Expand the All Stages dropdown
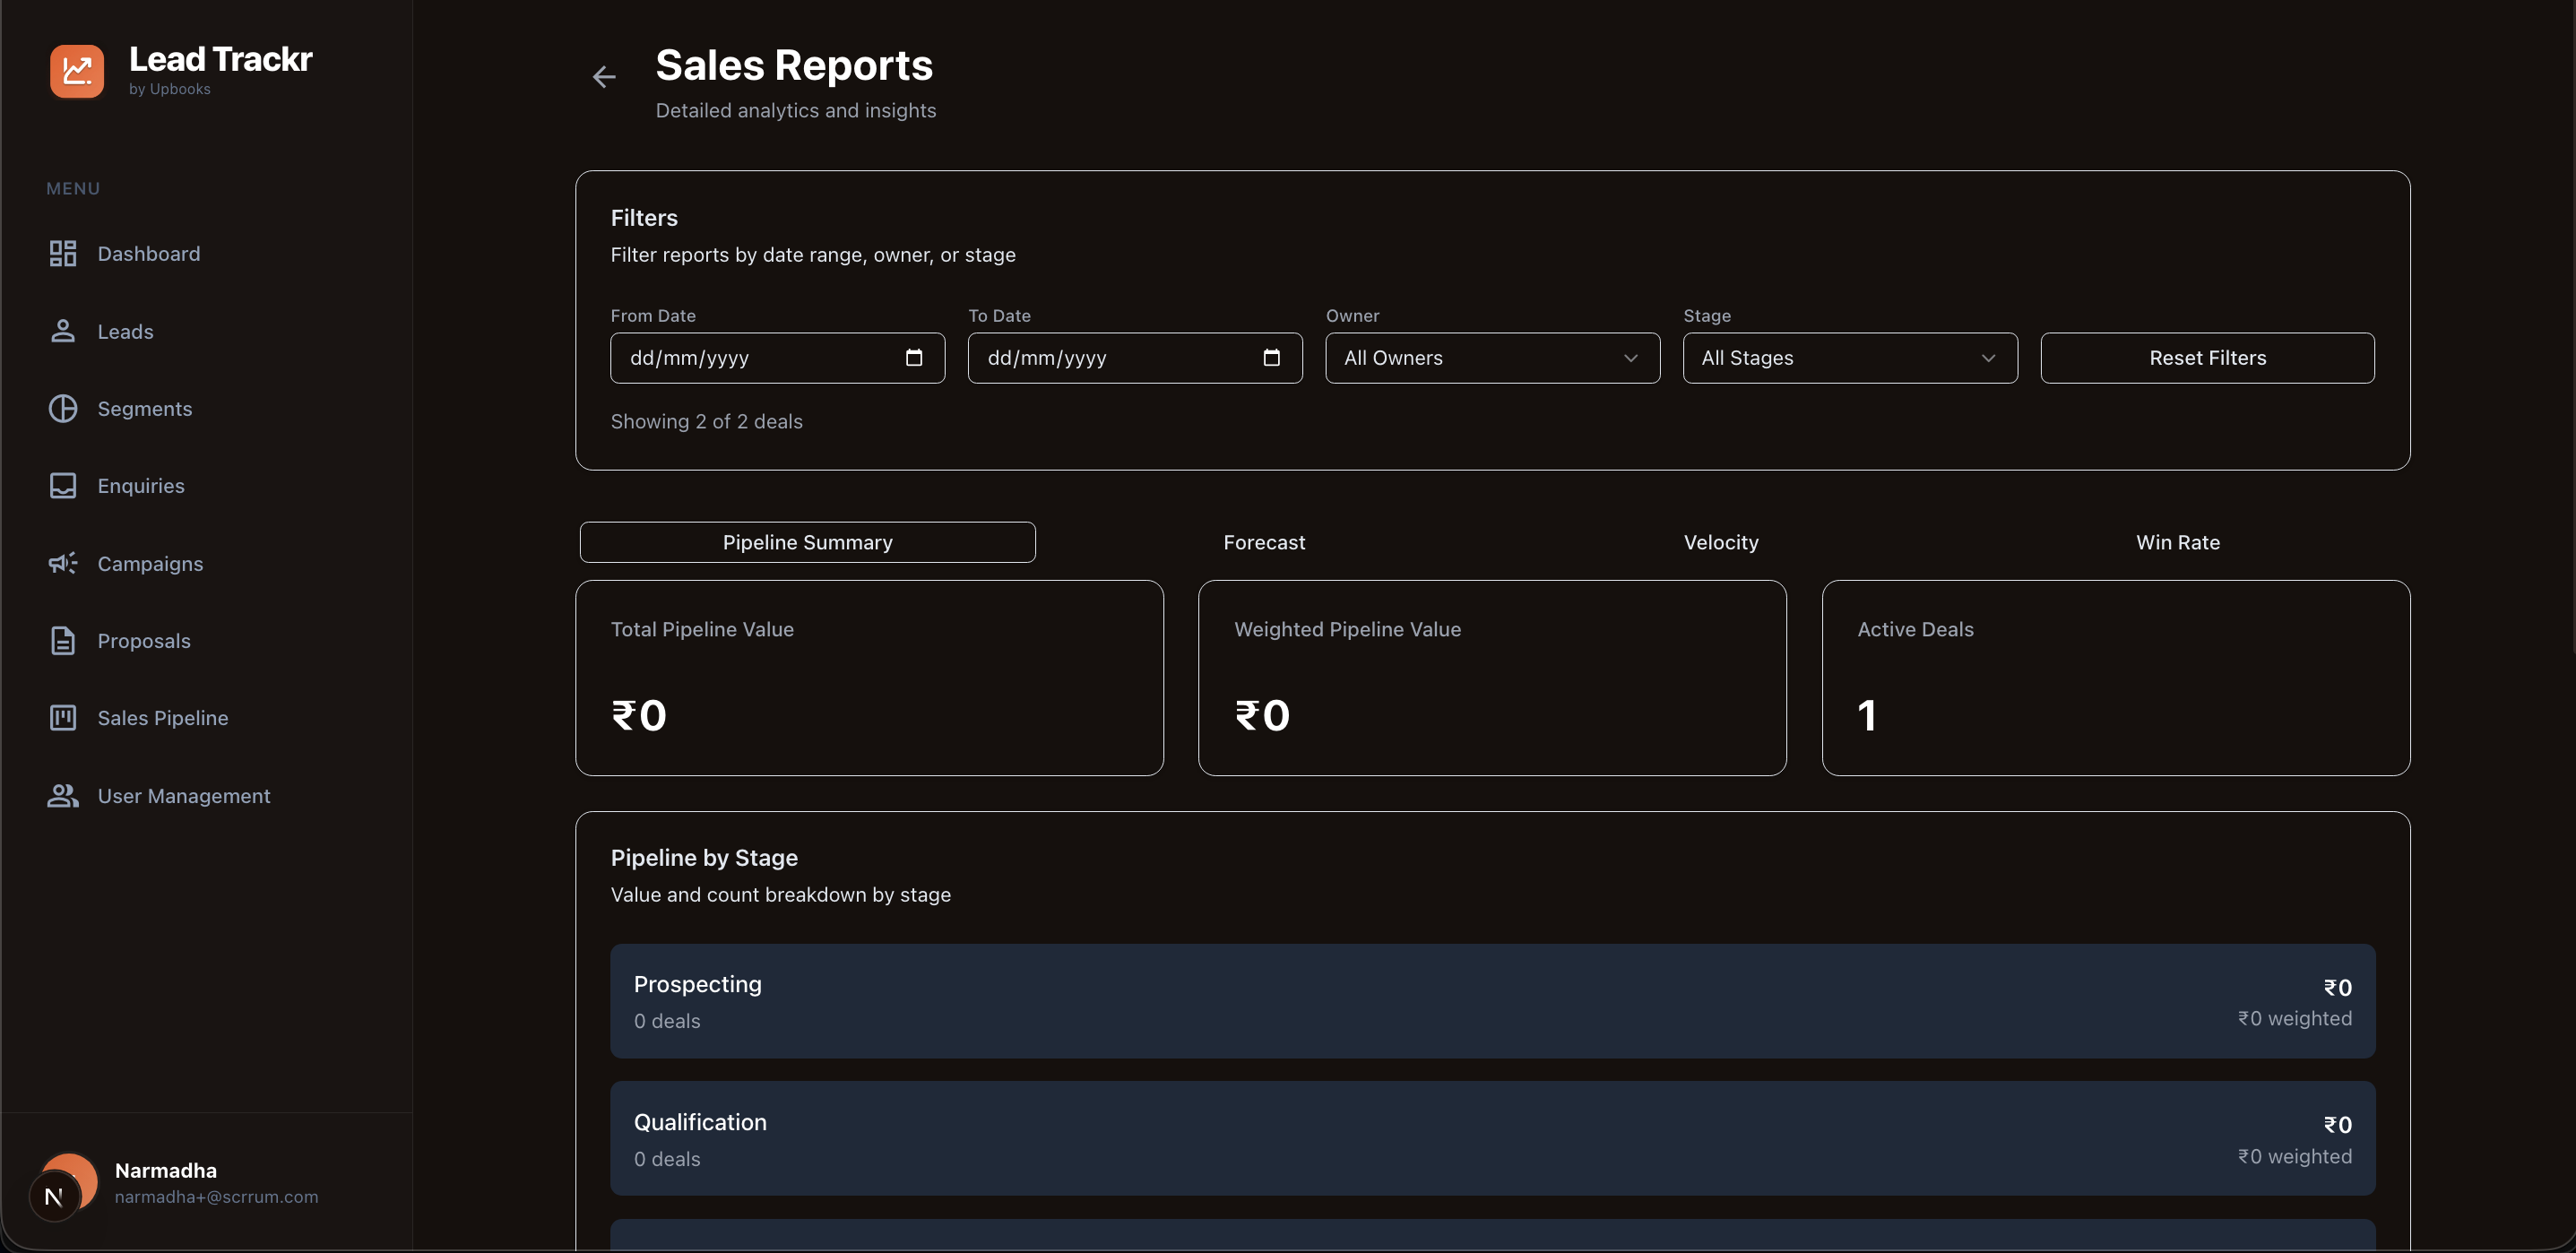This screenshot has width=2576, height=1253. click(x=1849, y=357)
